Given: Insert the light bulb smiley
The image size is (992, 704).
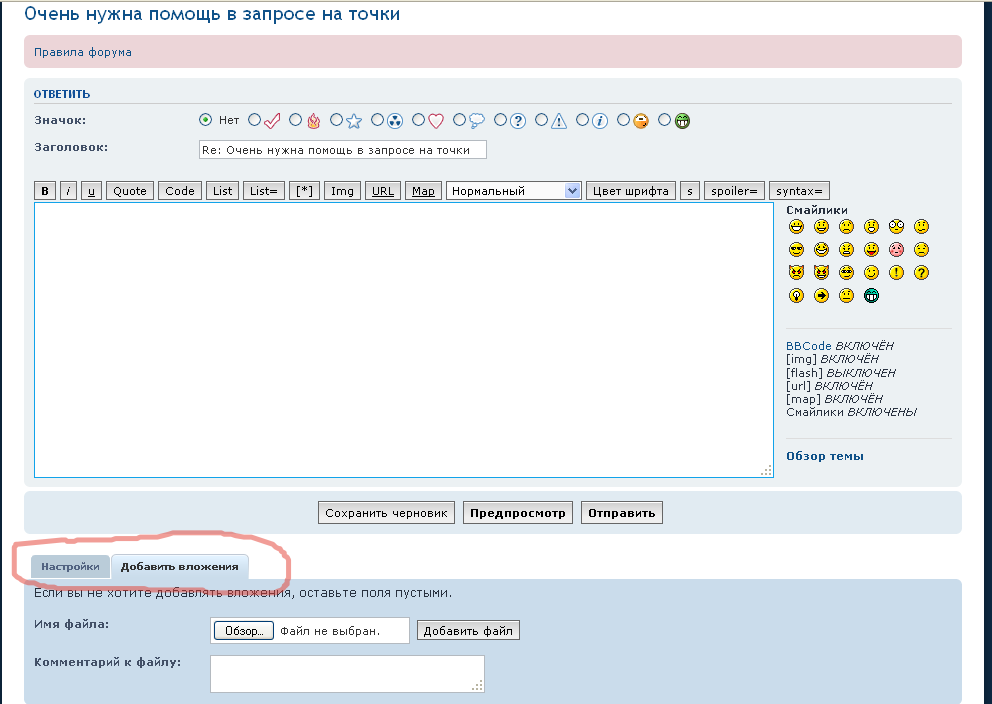Looking at the screenshot, I should tap(796, 295).
